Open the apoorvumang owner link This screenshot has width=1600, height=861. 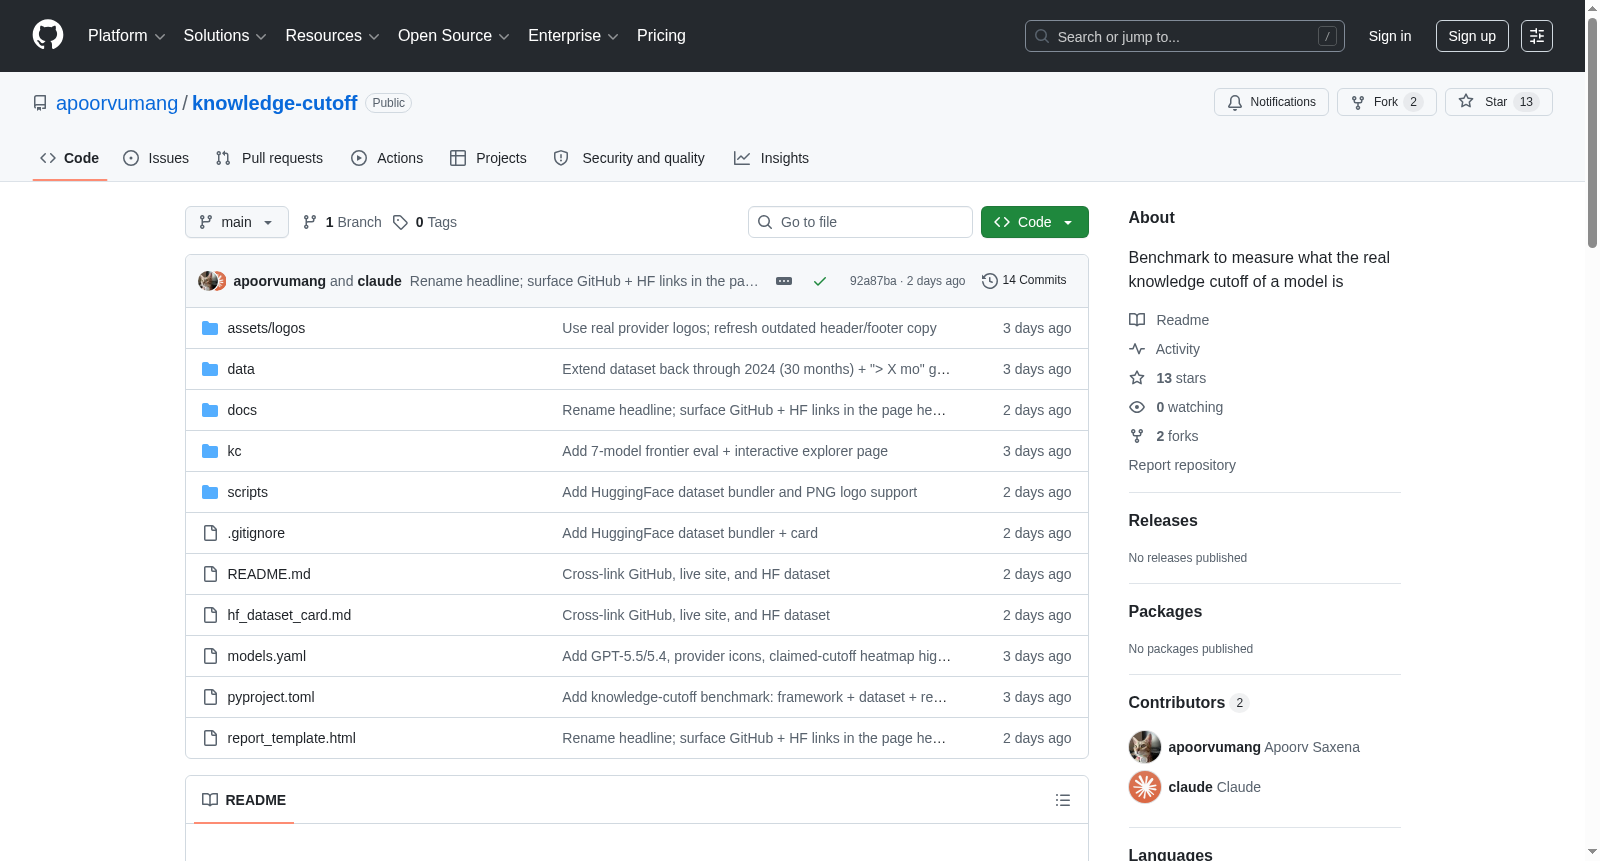(117, 103)
